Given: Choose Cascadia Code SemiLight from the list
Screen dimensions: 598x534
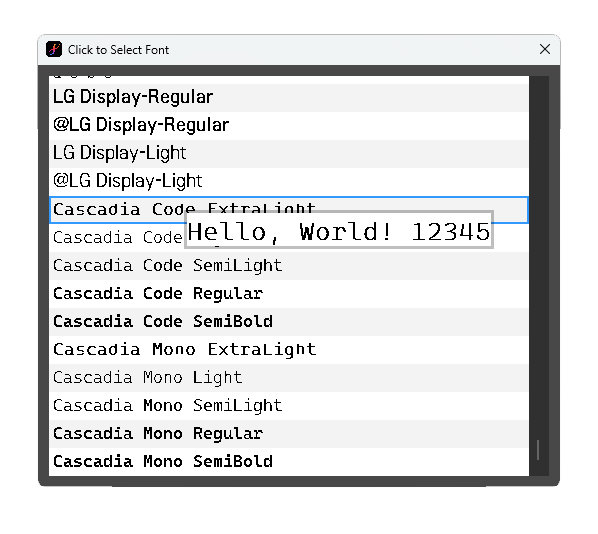Looking at the screenshot, I should click(x=289, y=266).
